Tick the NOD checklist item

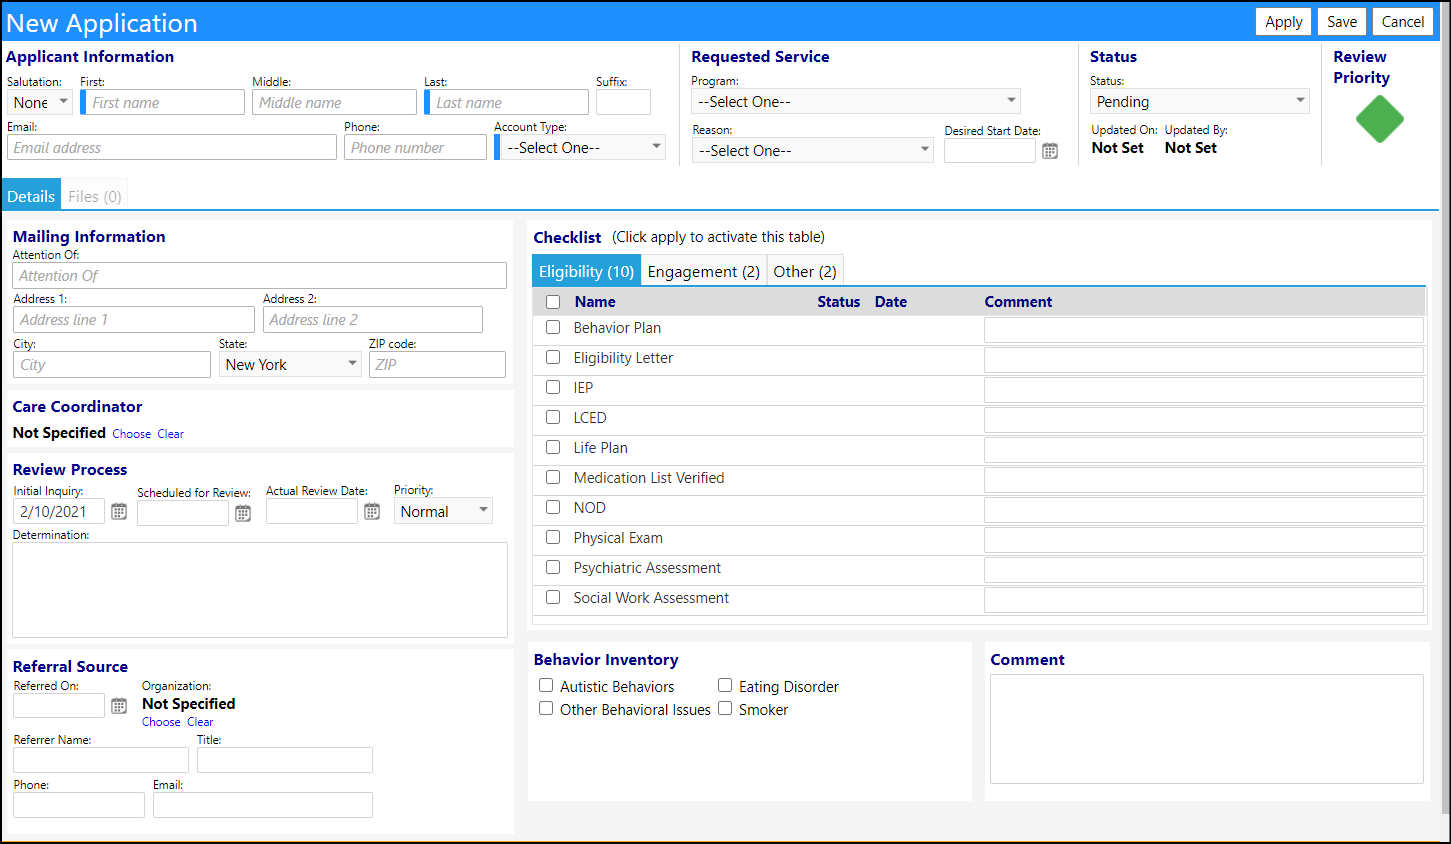tap(553, 507)
